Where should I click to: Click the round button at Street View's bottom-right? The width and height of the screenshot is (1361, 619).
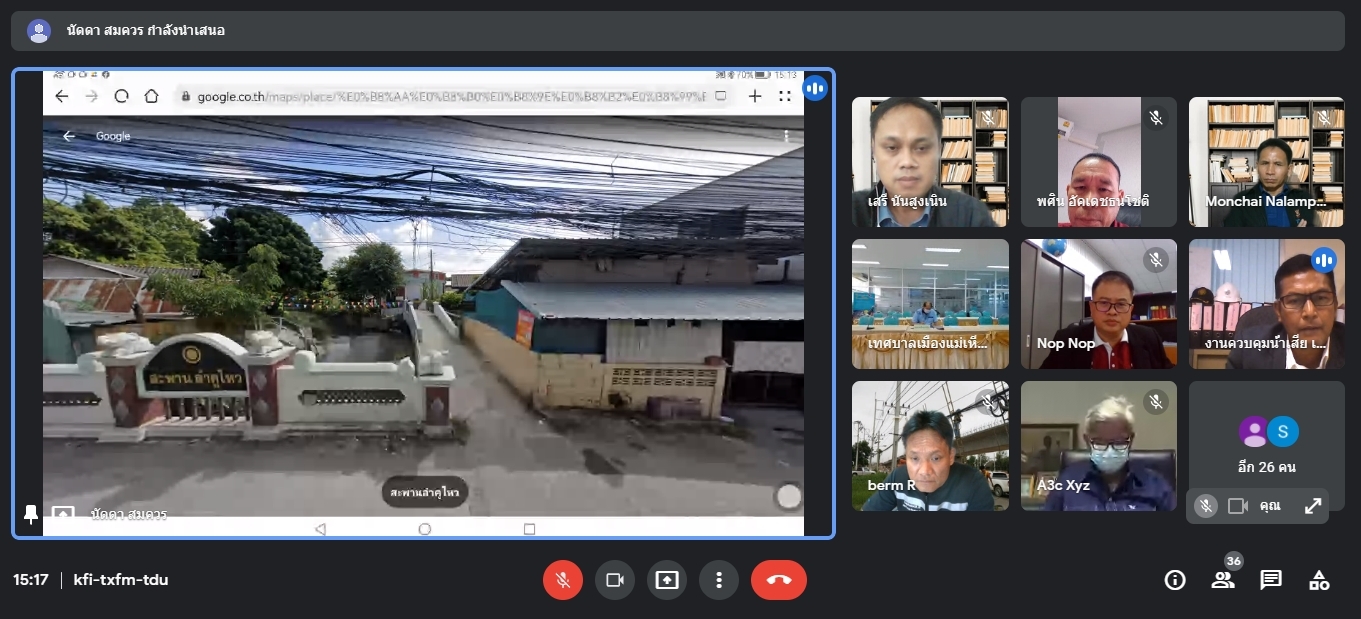[789, 496]
